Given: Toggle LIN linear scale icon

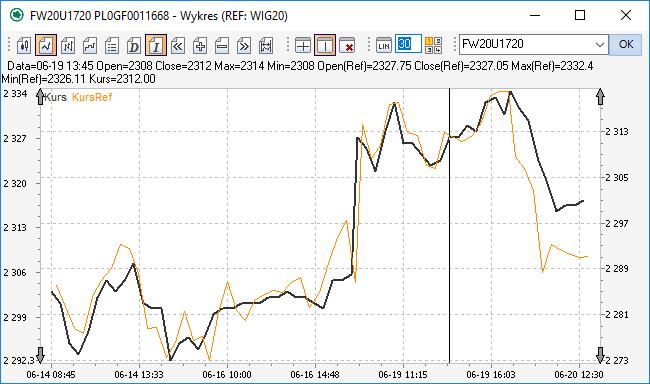Looking at the screenshot, I should (384, 45).
